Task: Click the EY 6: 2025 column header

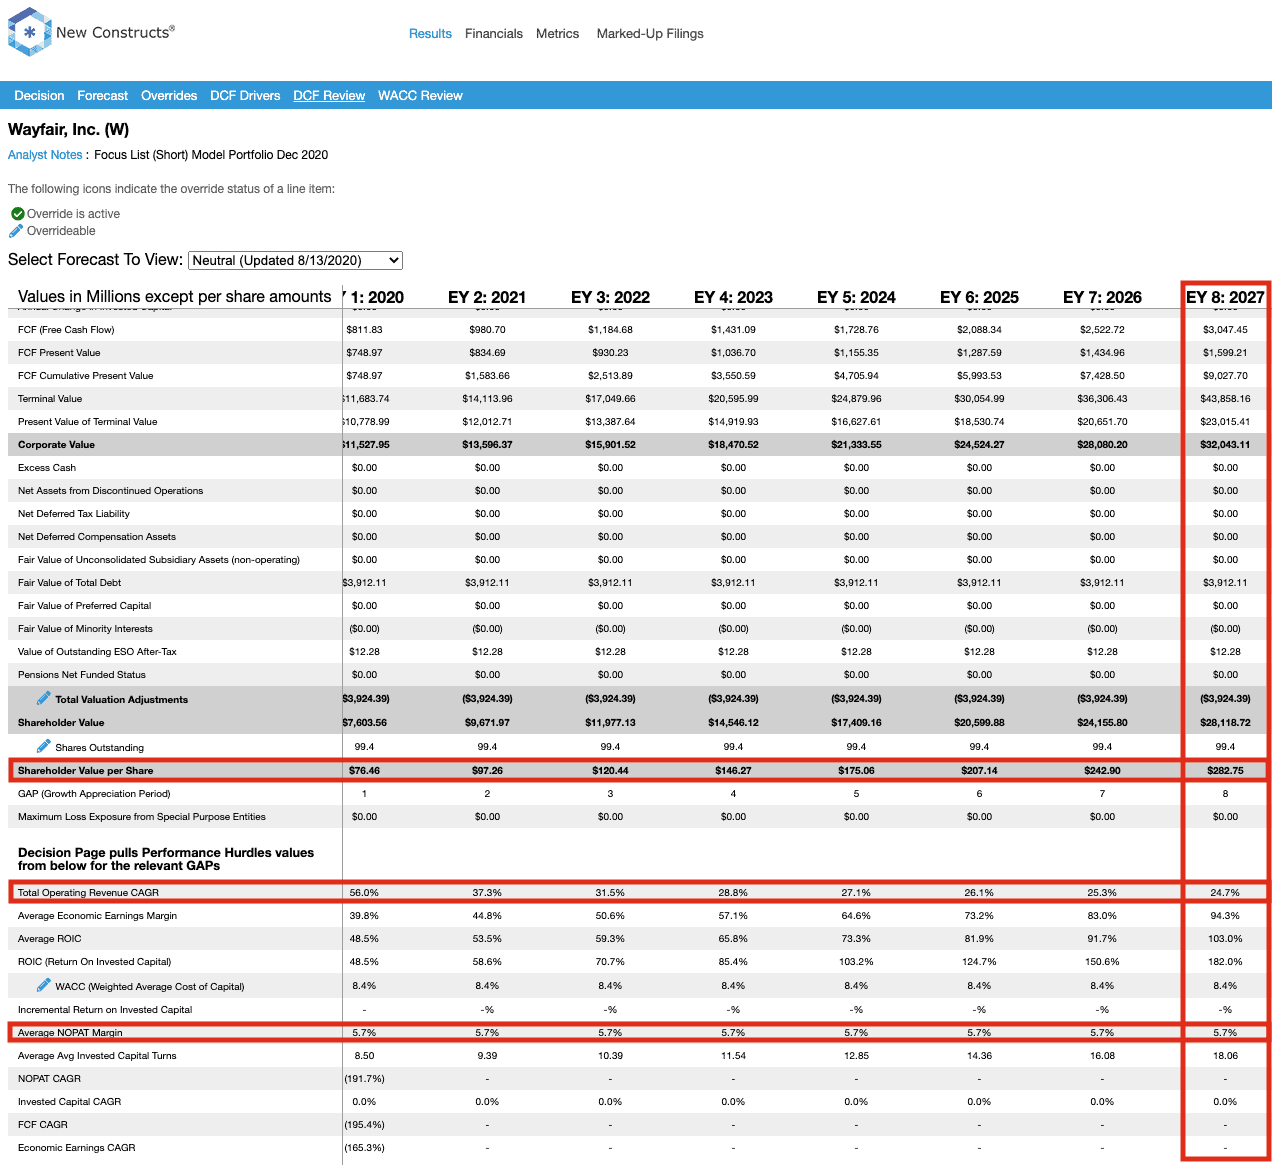Action: click(979, 297)
